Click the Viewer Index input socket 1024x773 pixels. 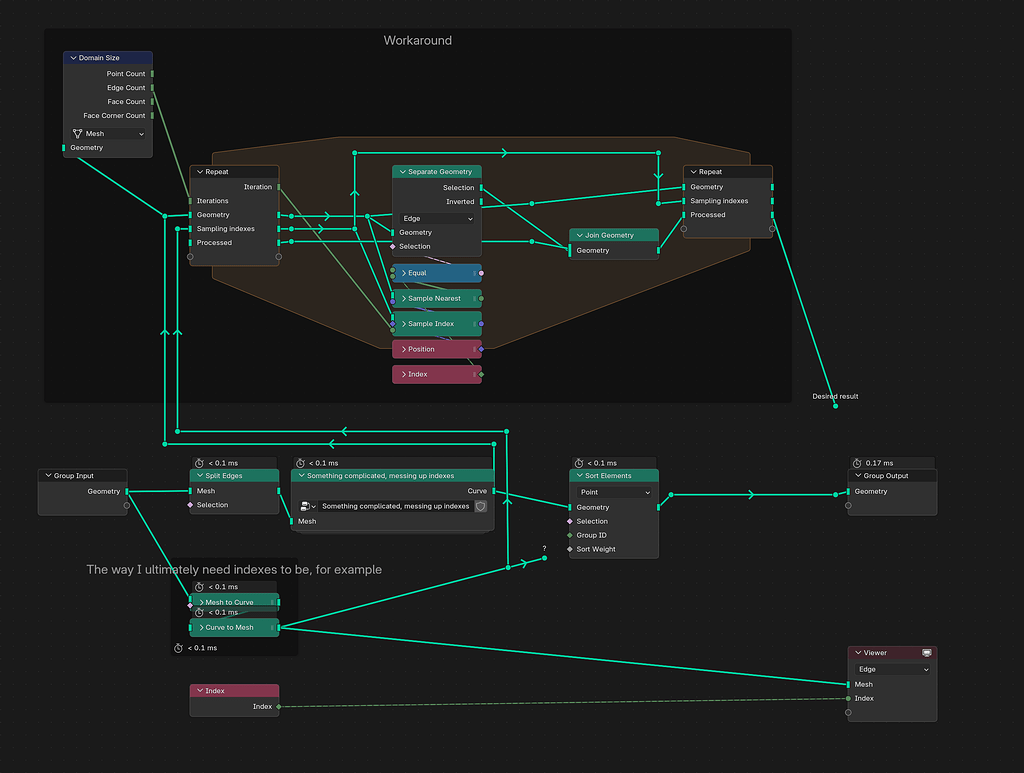click(848, 699)
